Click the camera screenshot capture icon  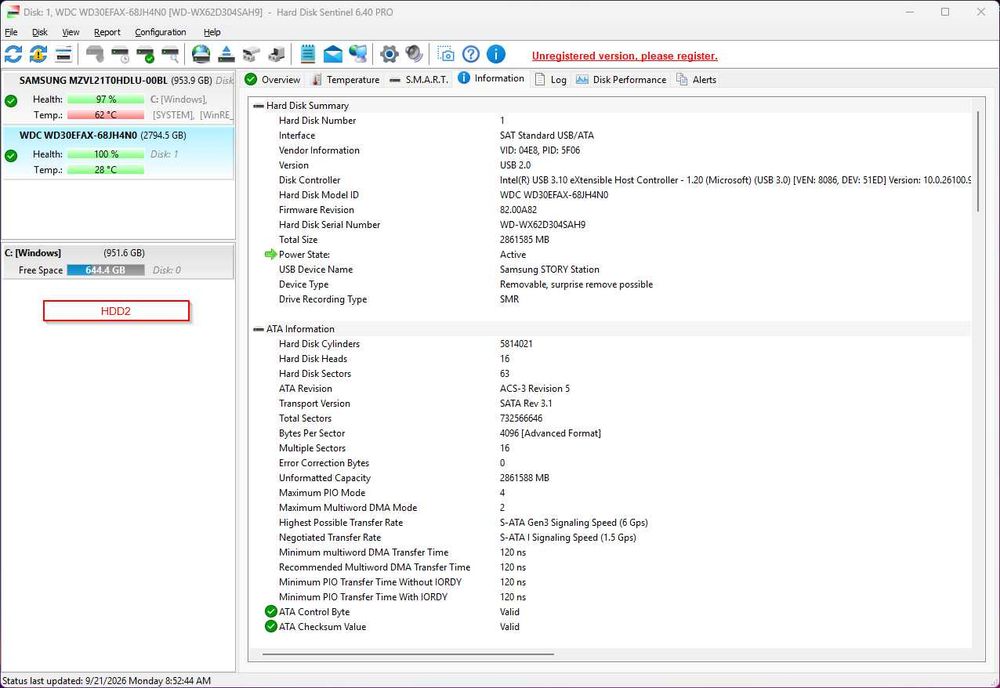pyautogui.click(x=446, y=54)
